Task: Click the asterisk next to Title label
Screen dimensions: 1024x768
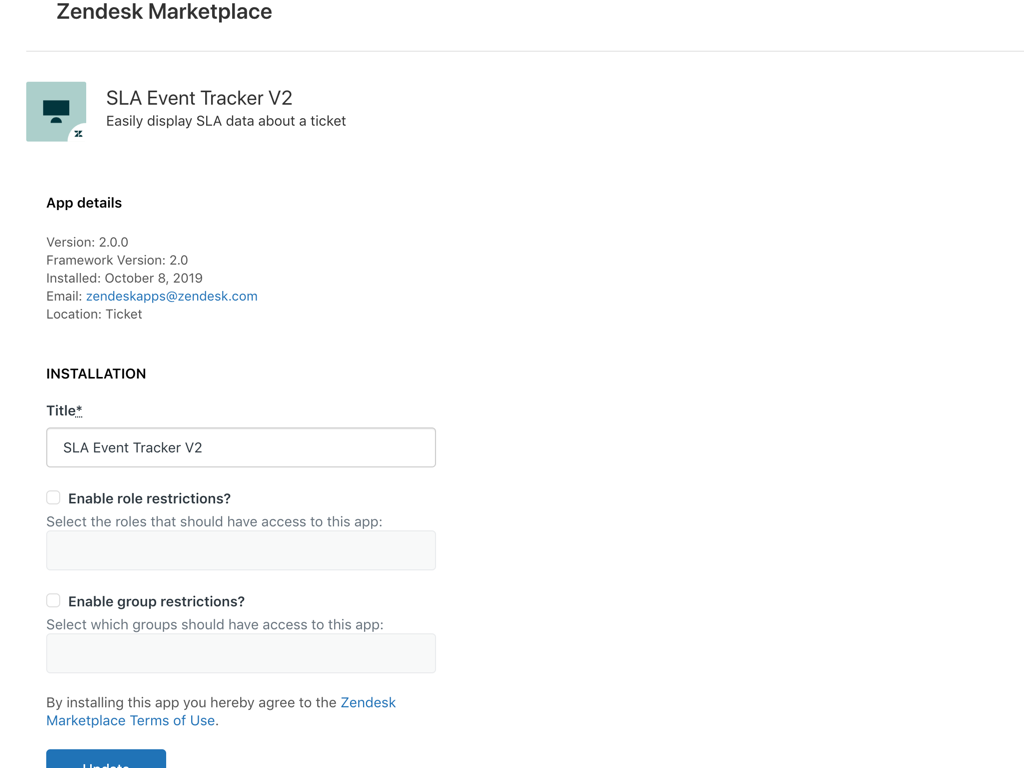Action: (79, 410)
